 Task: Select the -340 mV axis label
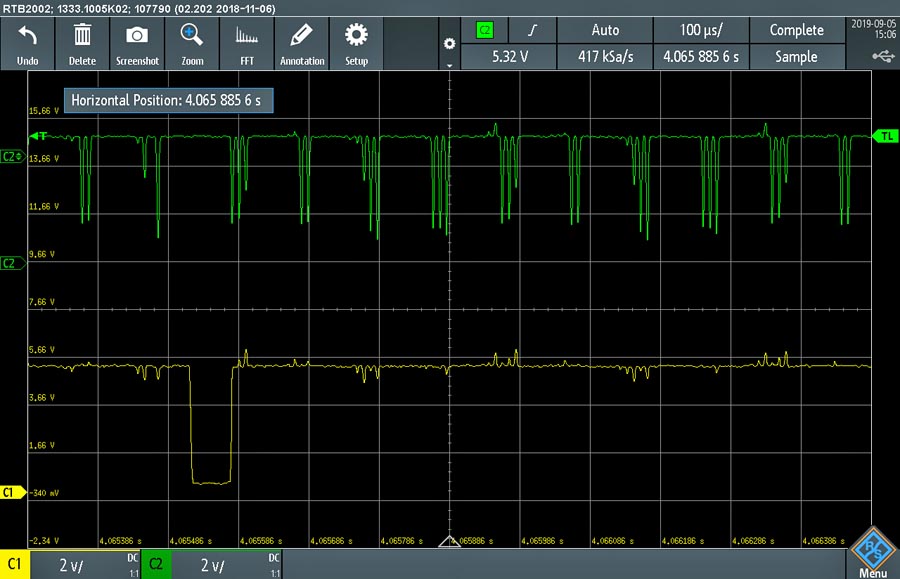[44, 493]
